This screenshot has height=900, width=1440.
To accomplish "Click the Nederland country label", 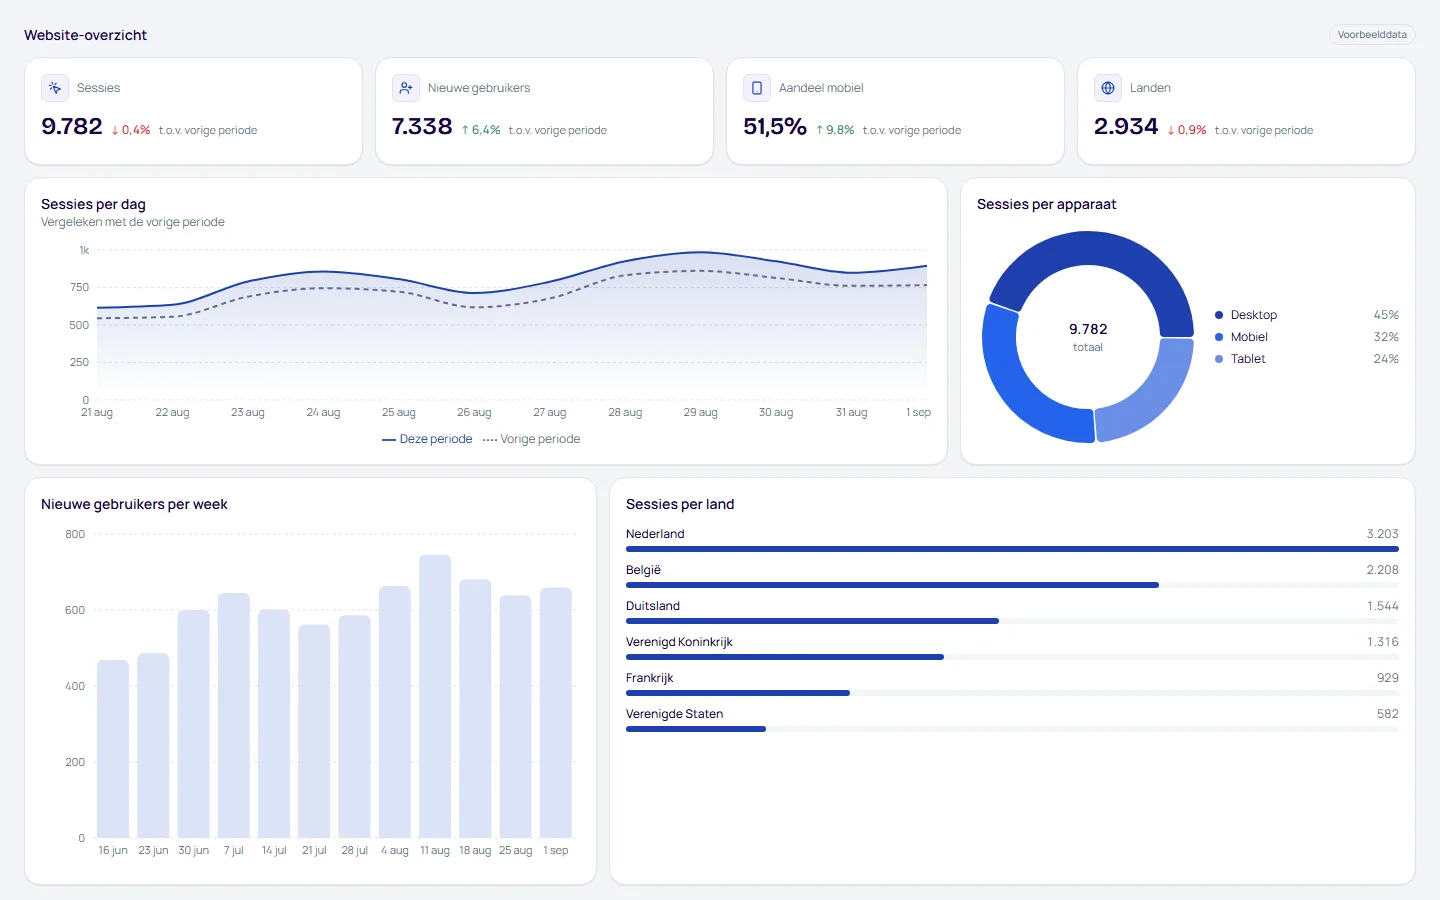I will (655, 534).
